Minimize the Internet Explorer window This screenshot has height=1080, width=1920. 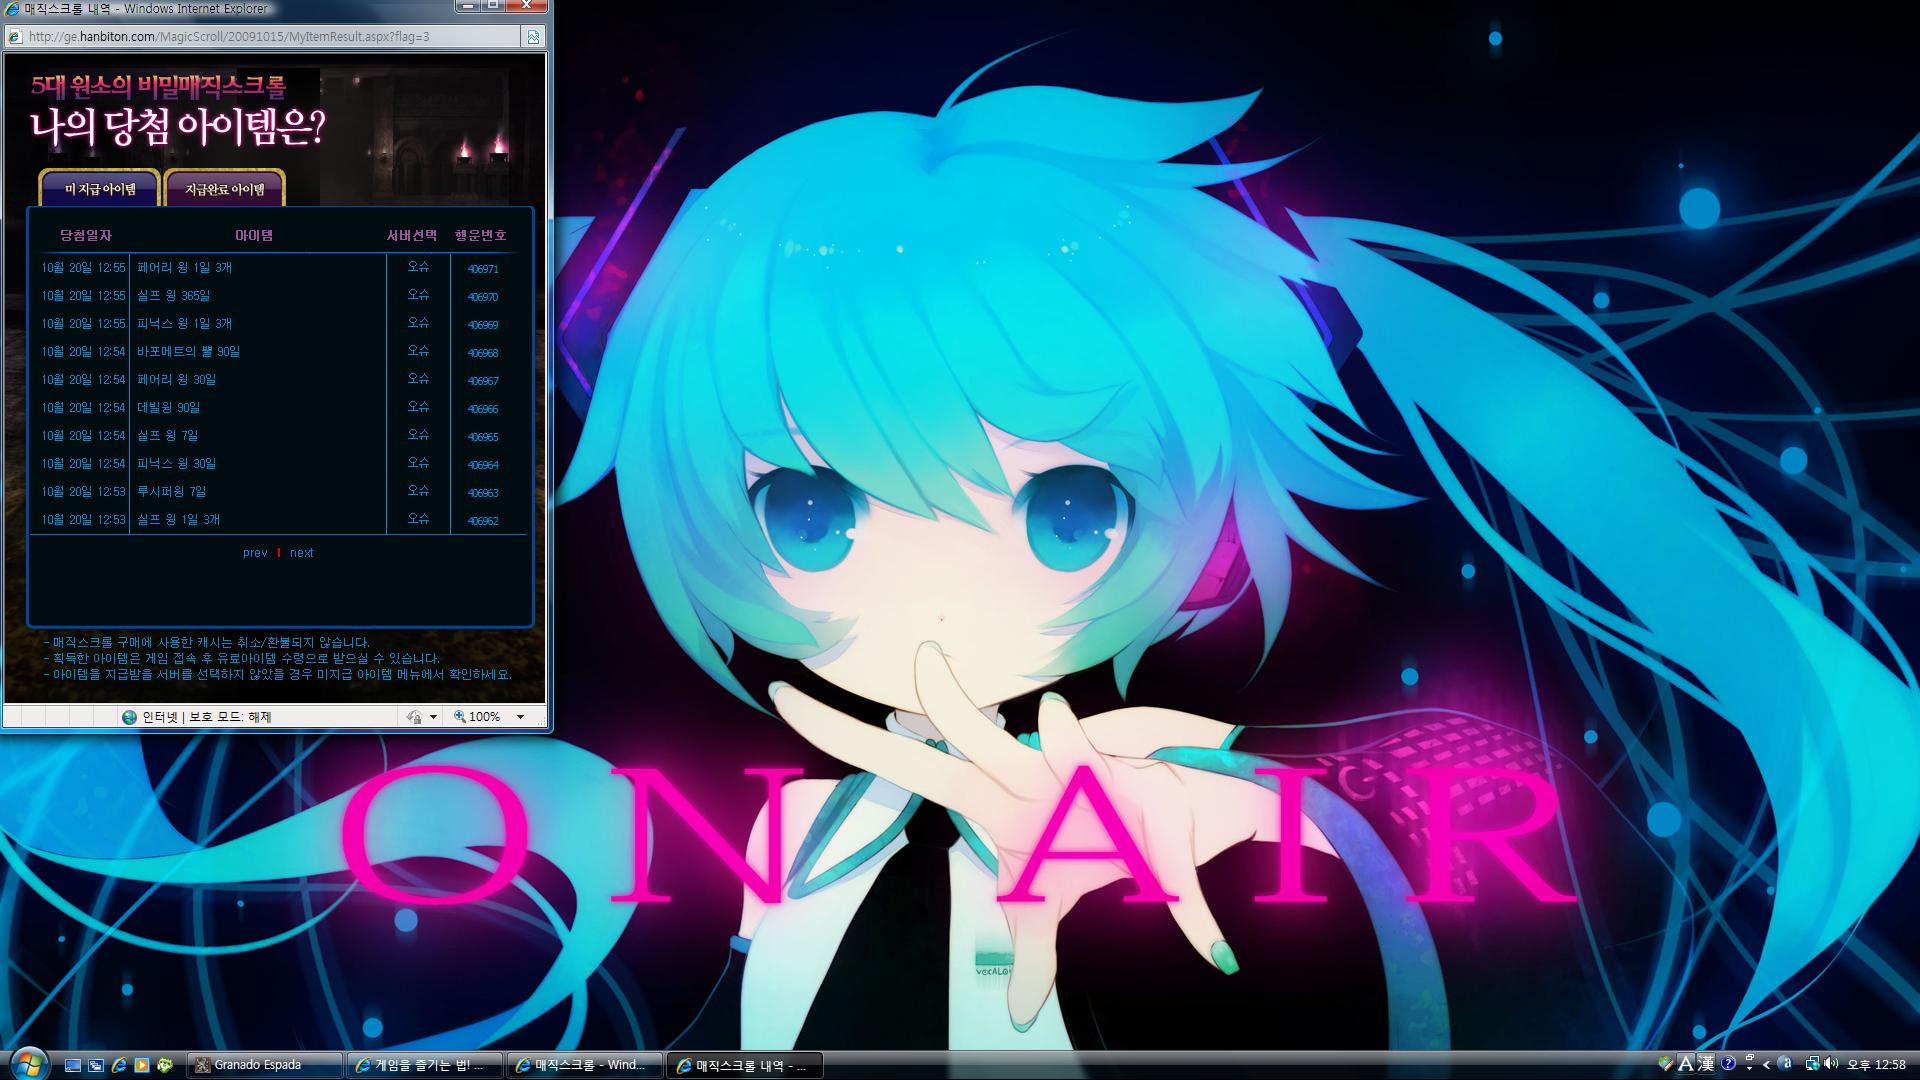[467, 6]
